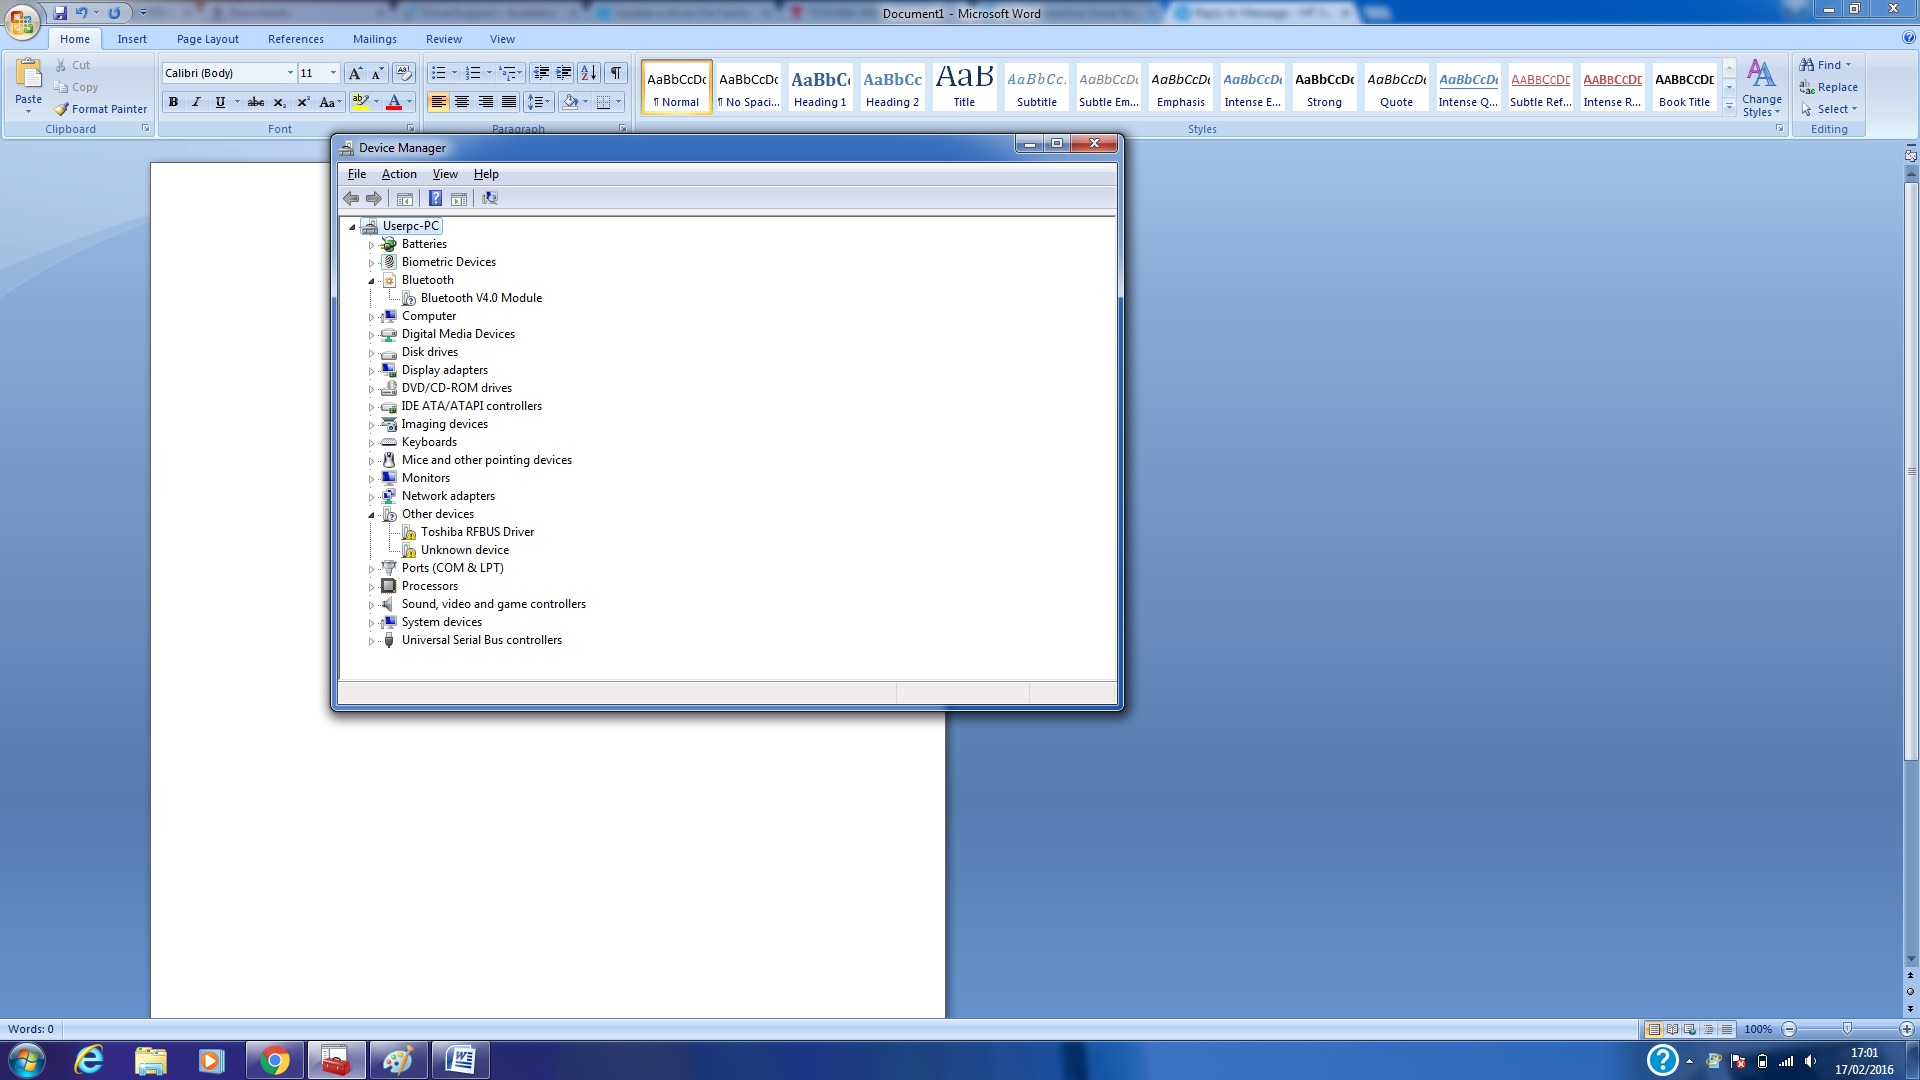The width and height of the screenshot is (1920, 1080).
Task: Collapse the Other devices node
Action: point(371,515)
